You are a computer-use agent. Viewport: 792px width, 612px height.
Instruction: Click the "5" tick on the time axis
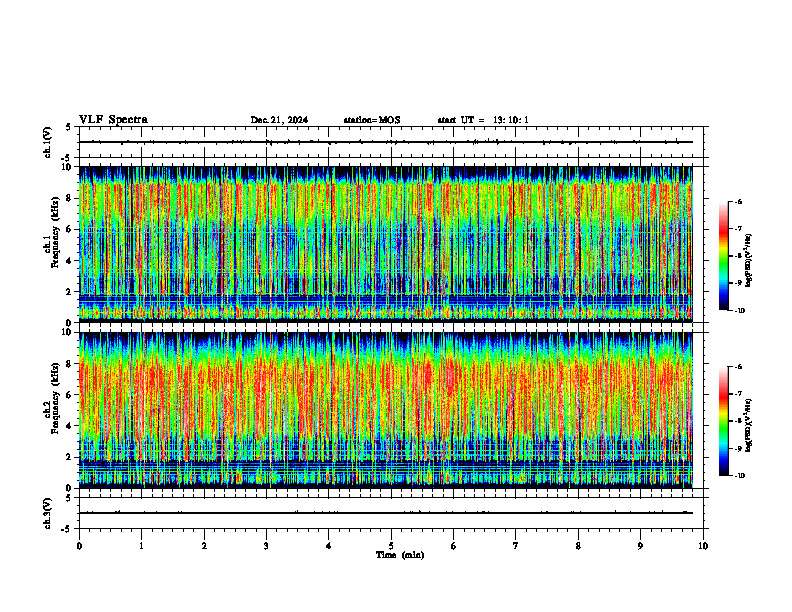[391, 546]
